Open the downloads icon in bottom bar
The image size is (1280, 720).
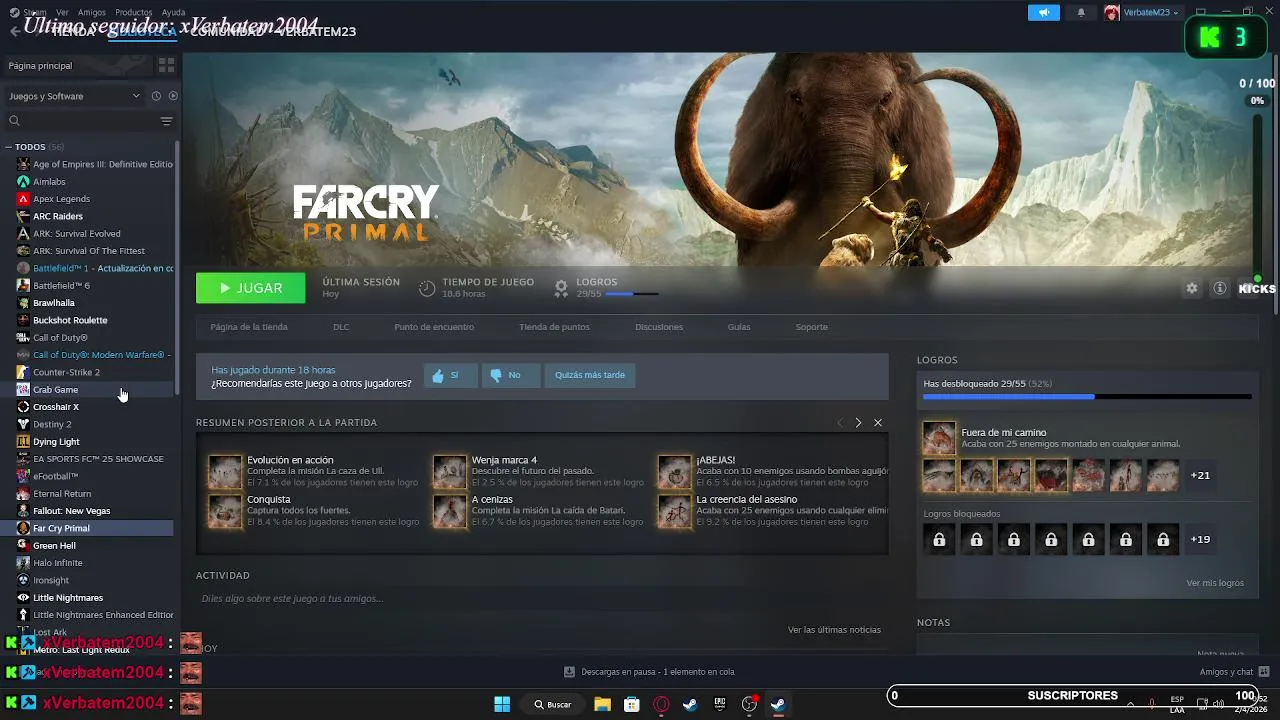pos(569,672)
